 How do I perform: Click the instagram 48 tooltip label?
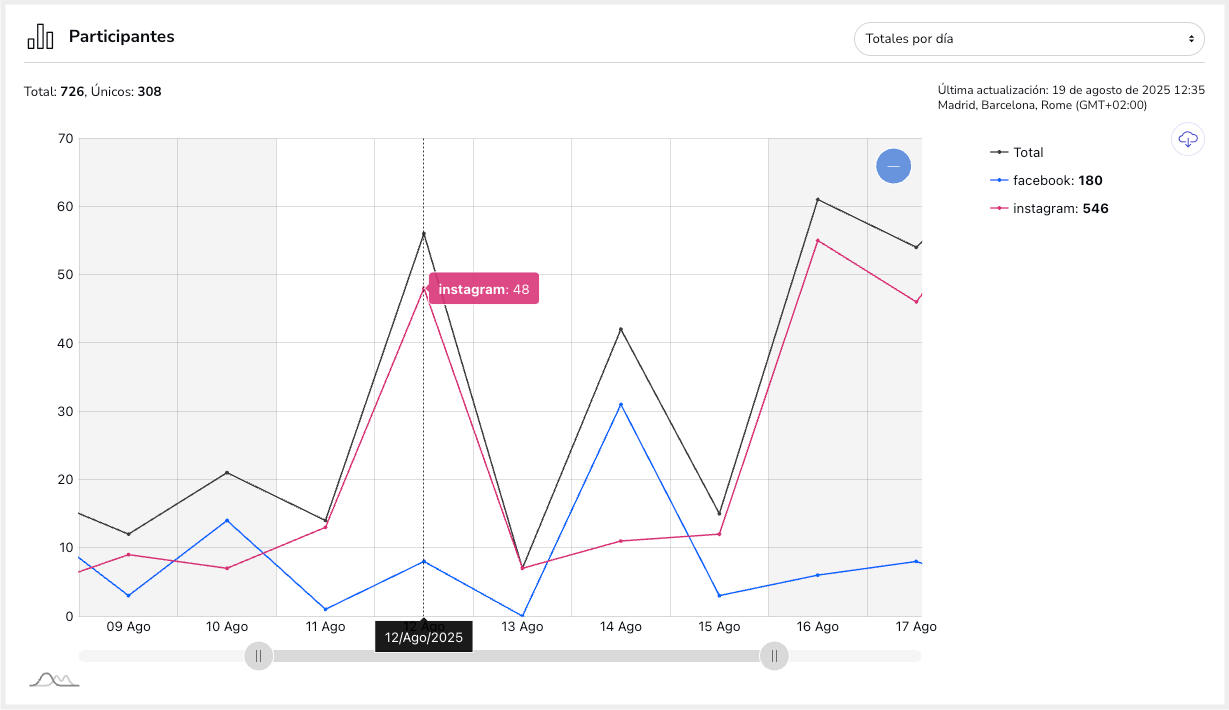pos(484,289)
